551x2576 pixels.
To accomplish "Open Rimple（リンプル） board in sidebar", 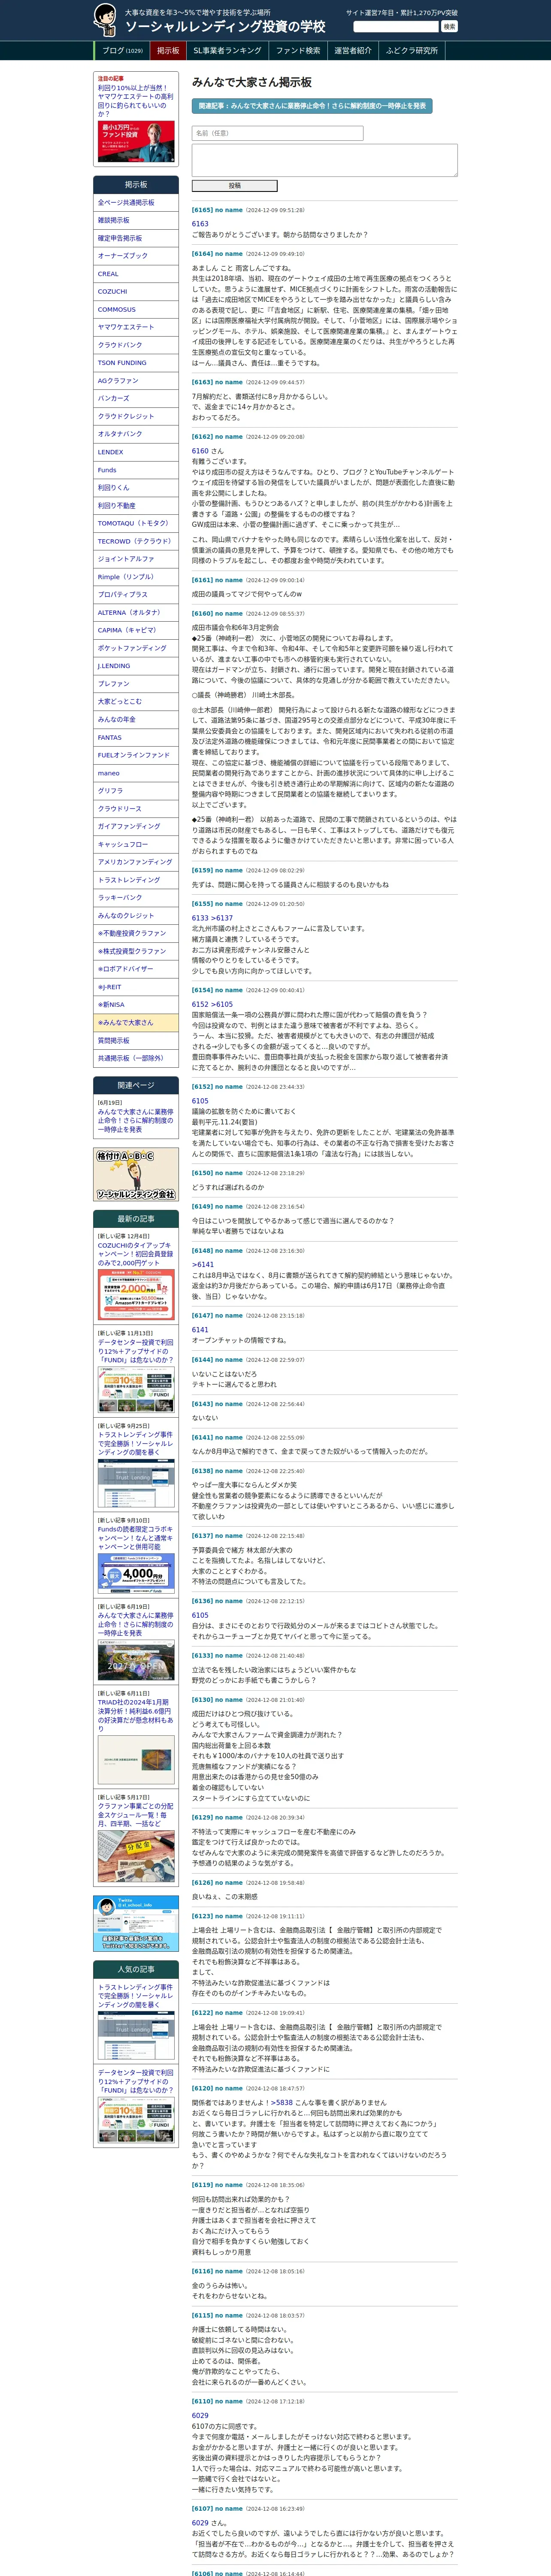I will point(136,577).
